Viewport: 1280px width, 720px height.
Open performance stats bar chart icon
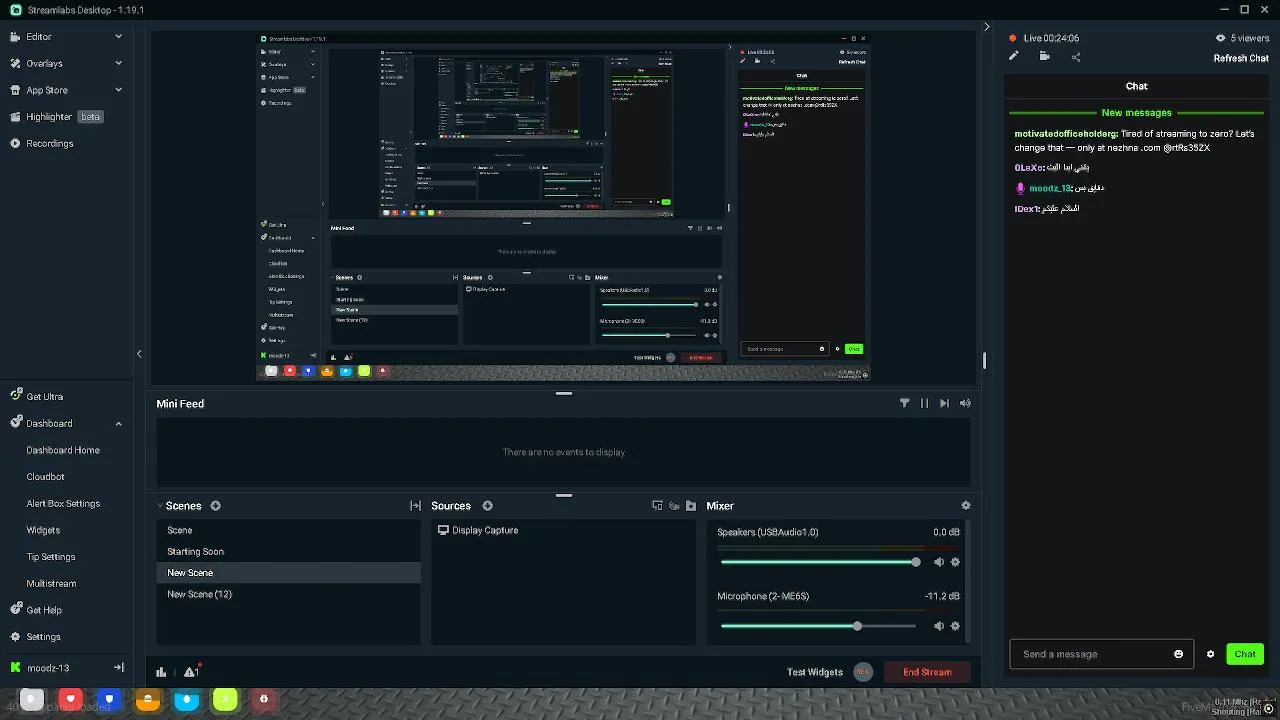point(161,672)
